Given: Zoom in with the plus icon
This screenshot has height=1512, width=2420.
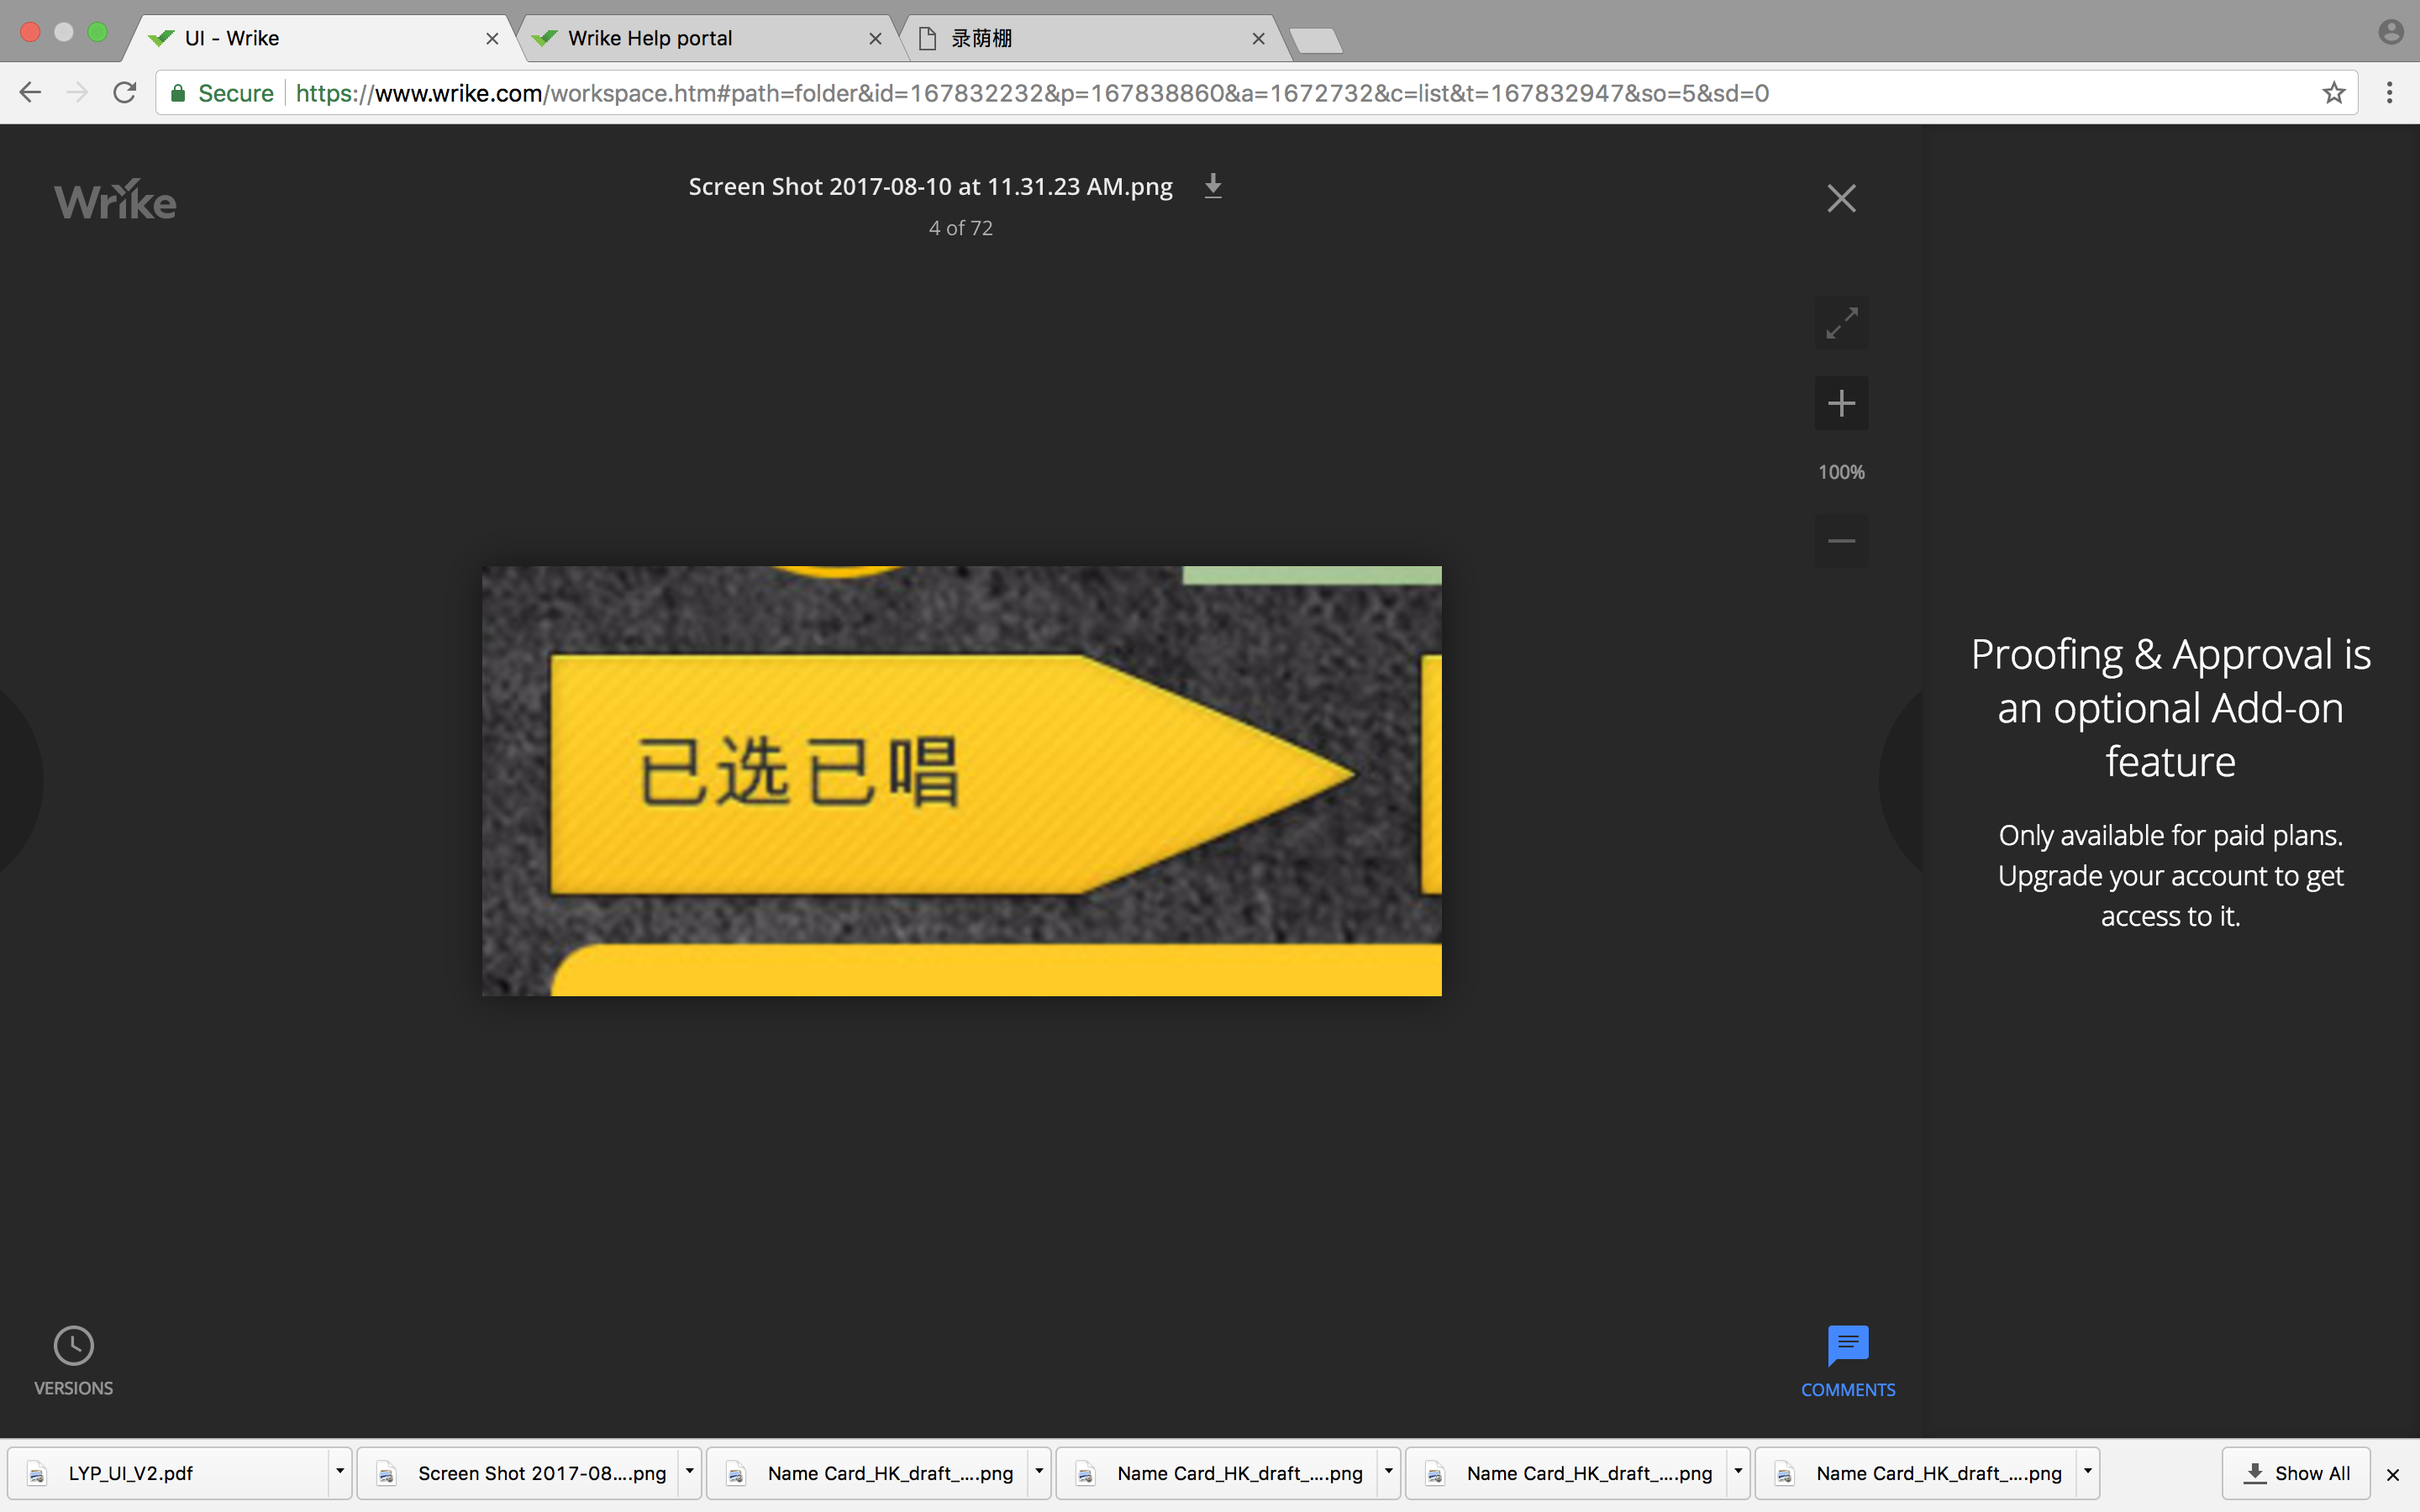Looking at the screenshot, I should pos(1841,403).
